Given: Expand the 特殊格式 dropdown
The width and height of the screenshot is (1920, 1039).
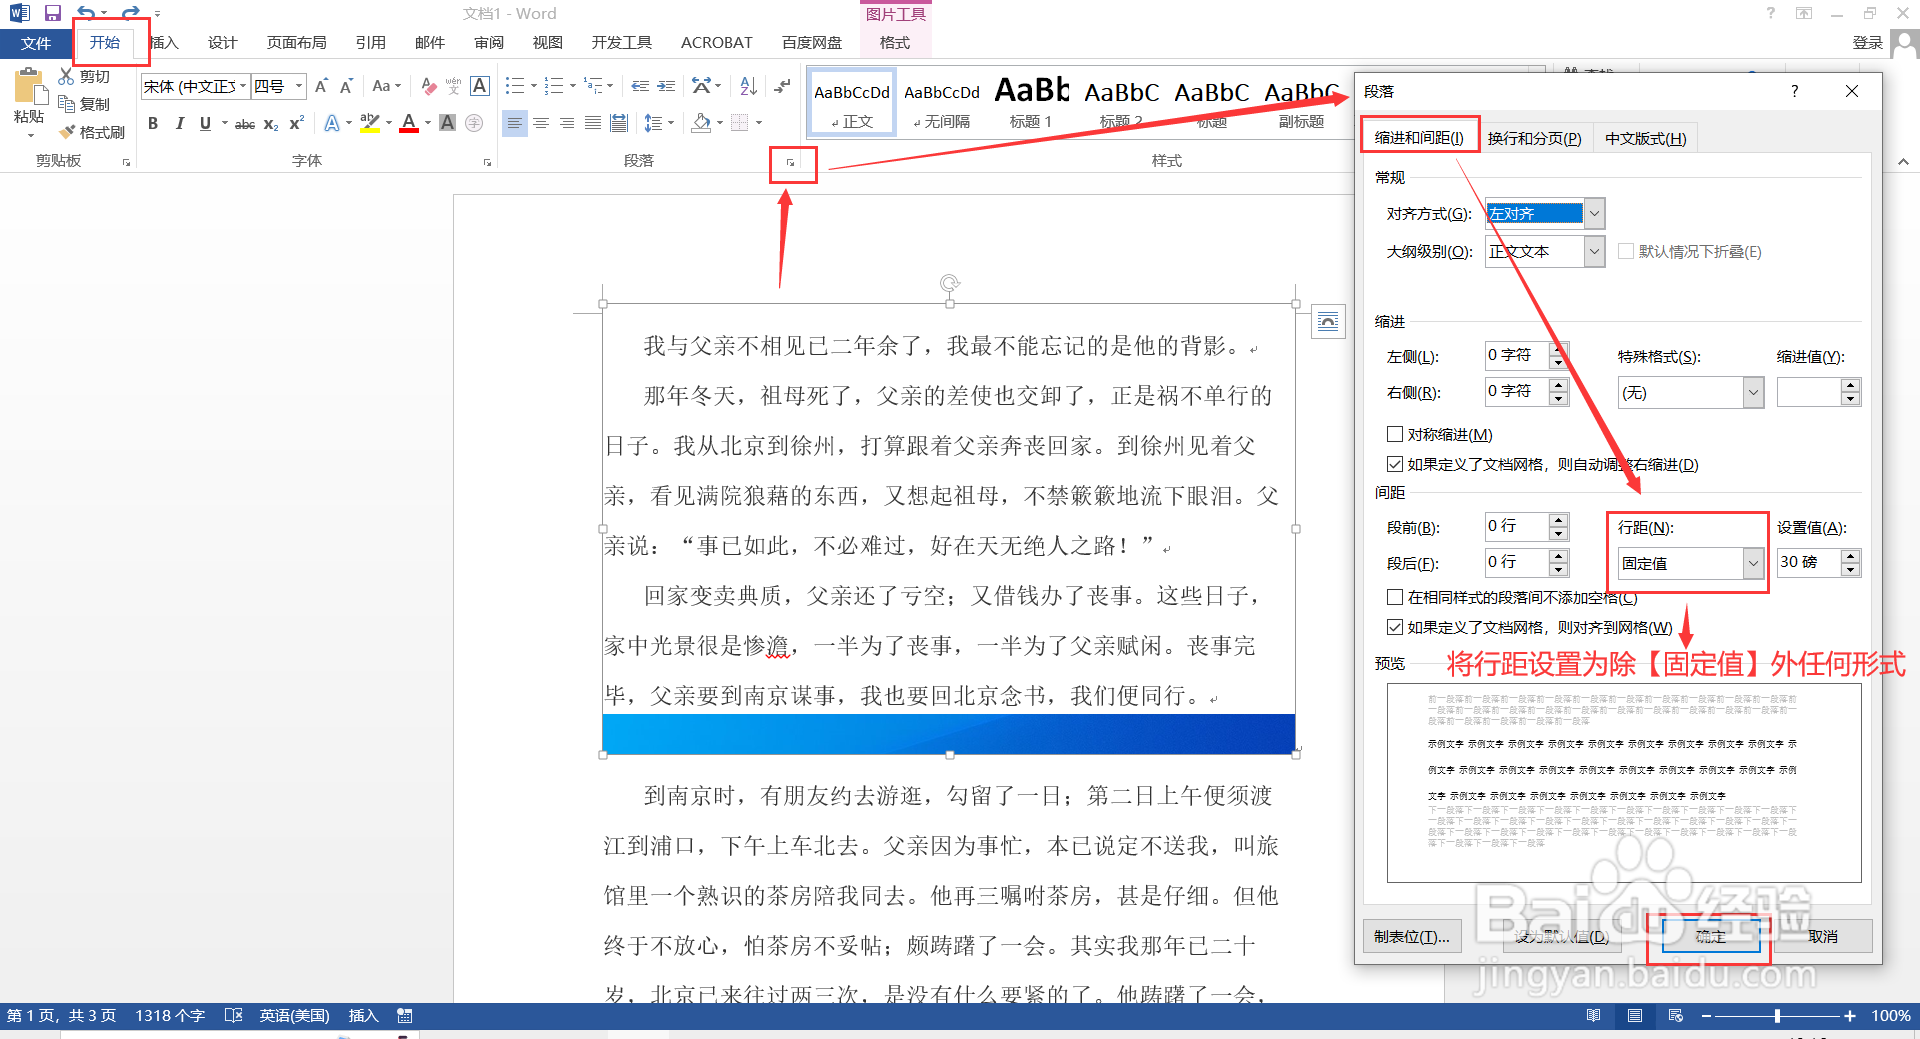Looking at the screenshot, I should pyautogui.click(x=1753, y=392).
